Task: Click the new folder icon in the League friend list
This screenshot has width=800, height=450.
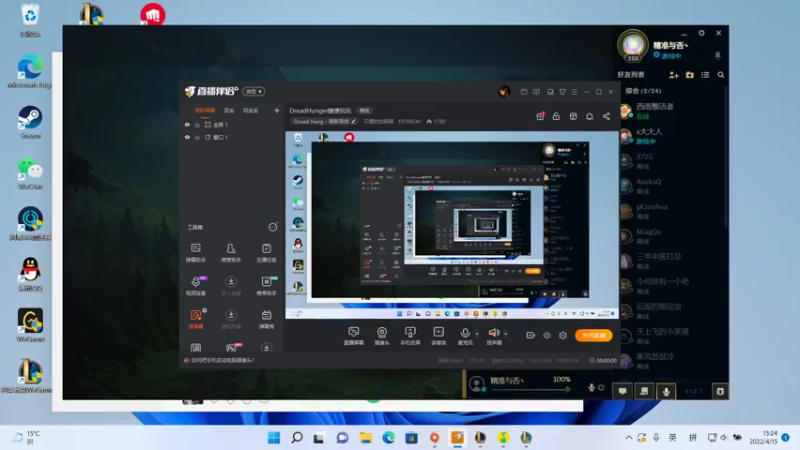Action: (690, 75)
